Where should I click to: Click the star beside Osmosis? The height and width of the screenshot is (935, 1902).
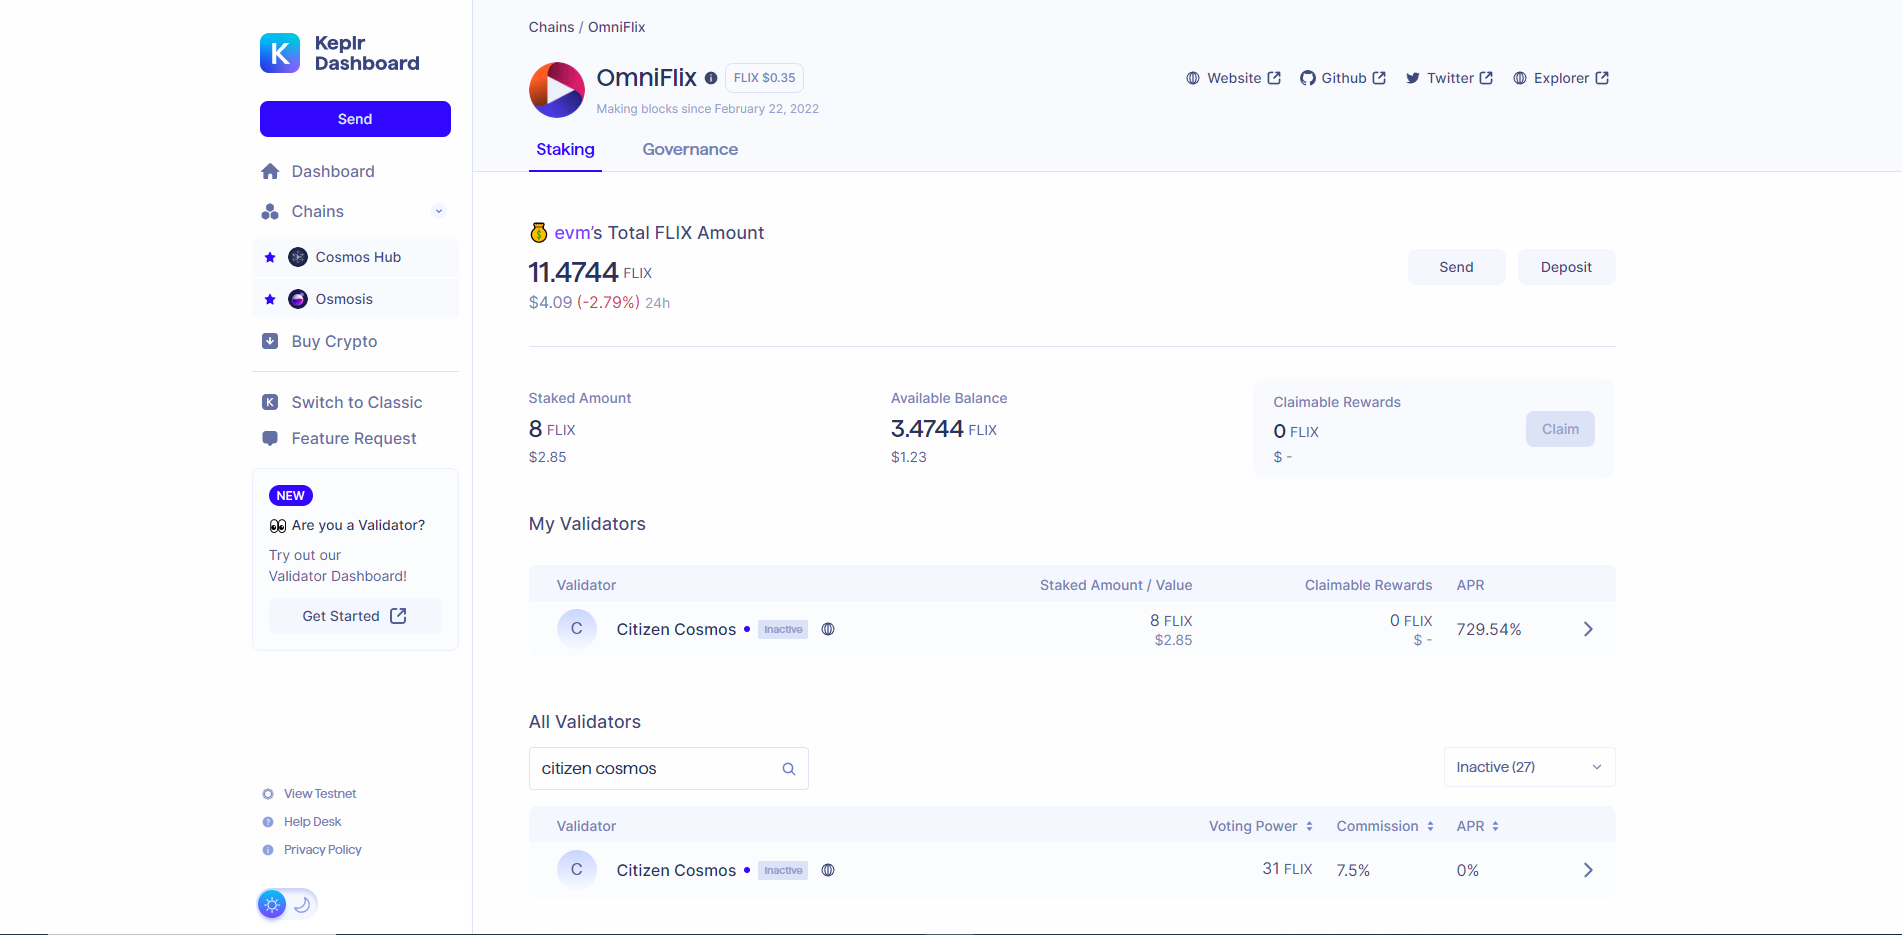point(270,299)
